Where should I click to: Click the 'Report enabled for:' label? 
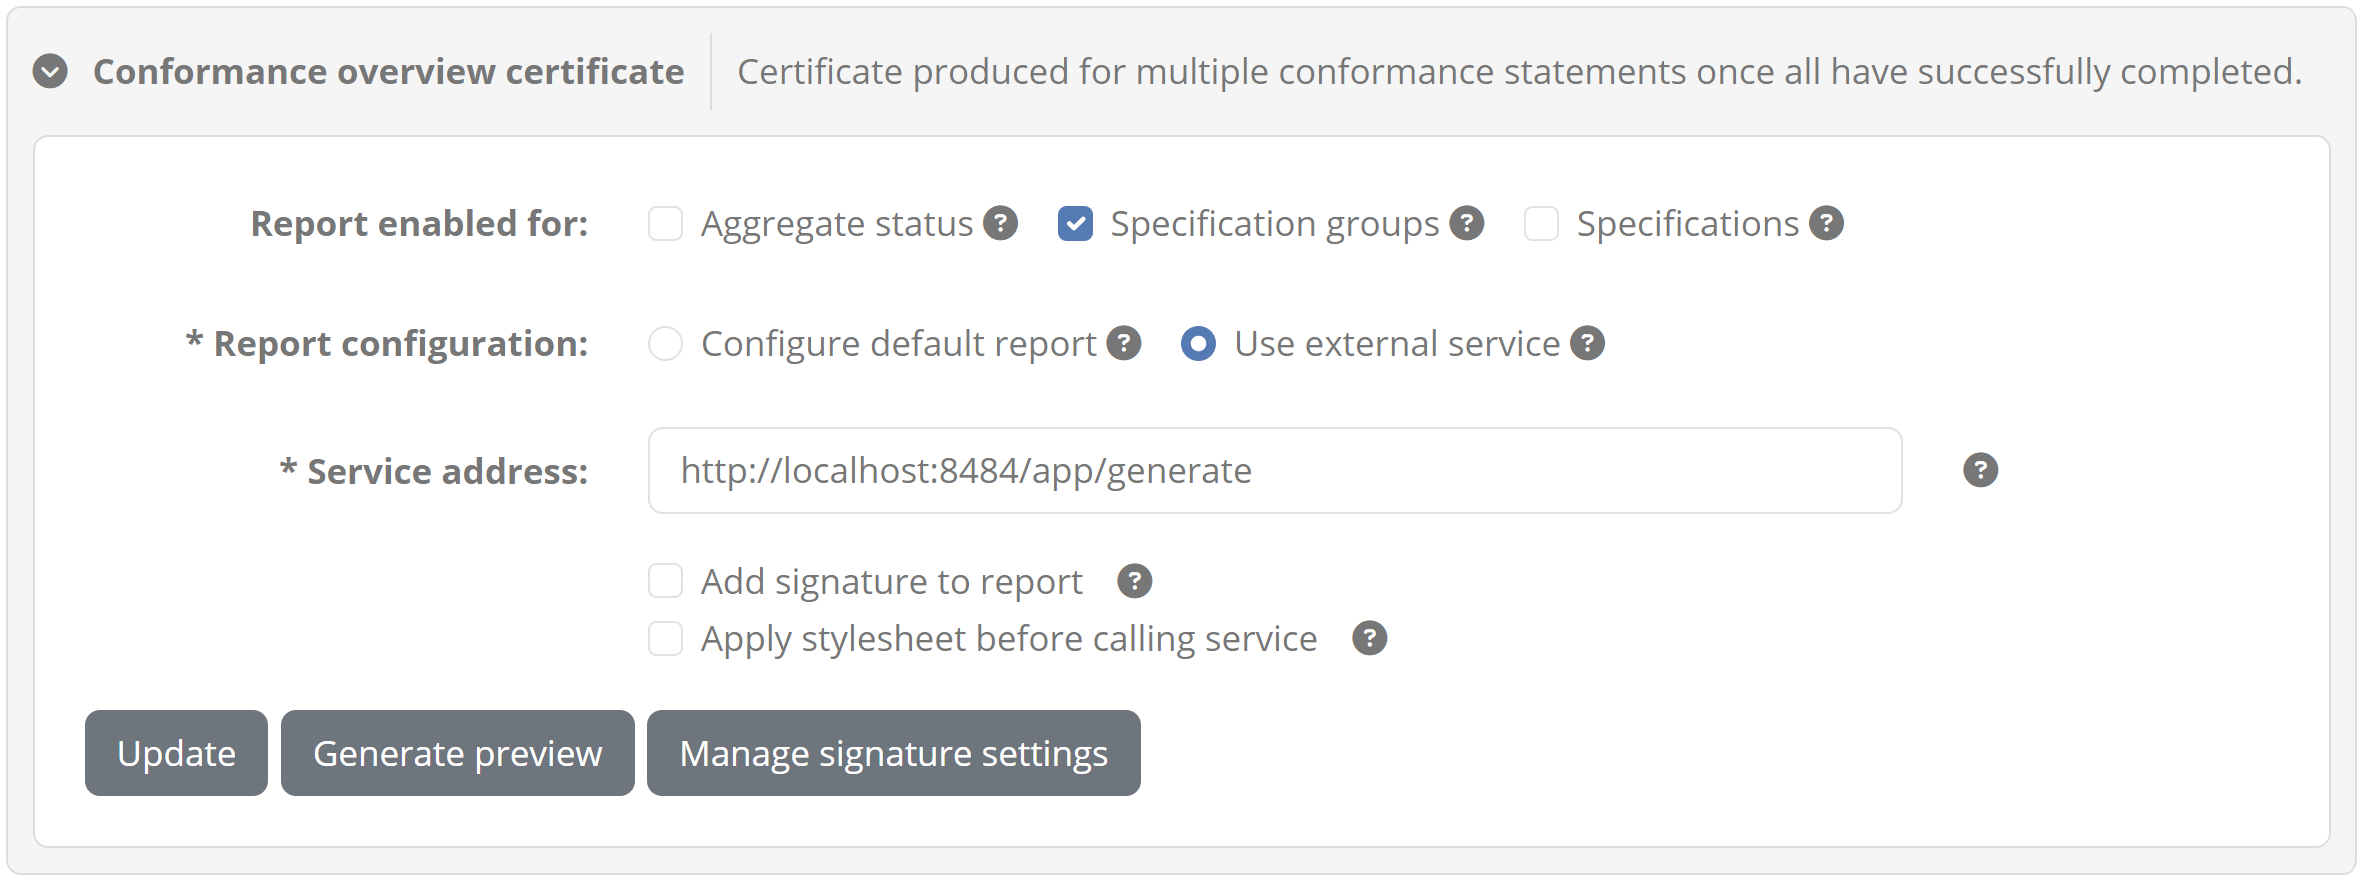(419, 224)
